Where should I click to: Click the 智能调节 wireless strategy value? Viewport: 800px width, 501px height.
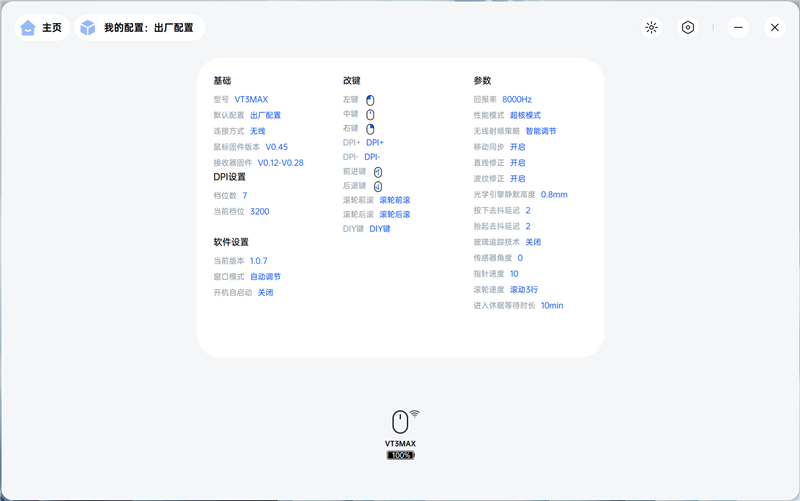pyautogui.click(x=541, y=131)
